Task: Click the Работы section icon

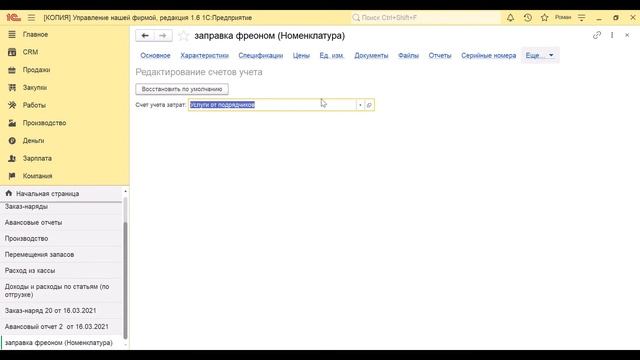Action: tap(12, 105)
